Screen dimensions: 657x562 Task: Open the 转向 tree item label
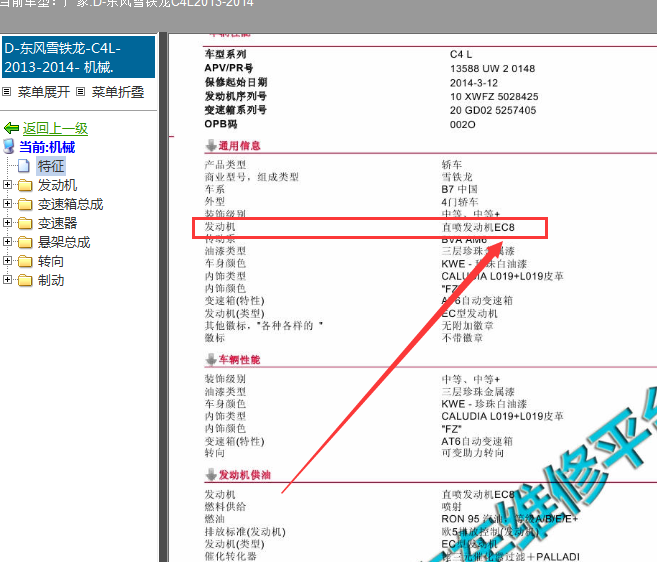51,261
